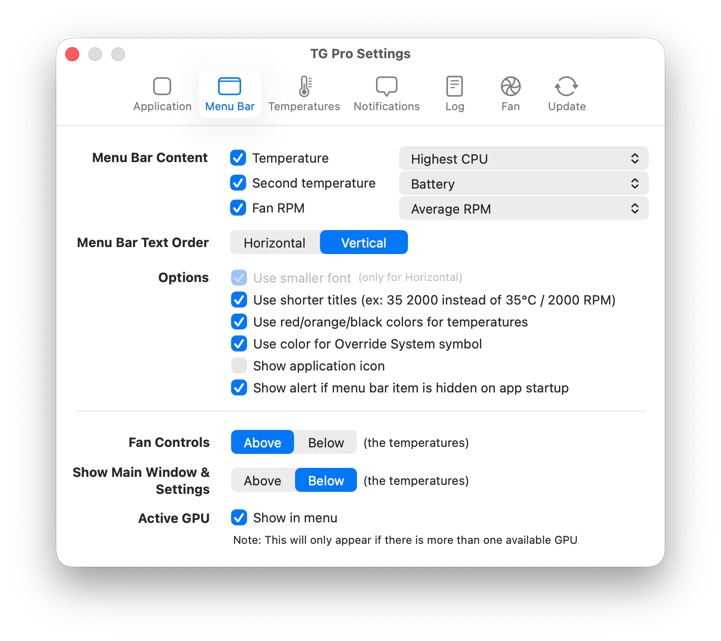Click the Application tab label

162,106
